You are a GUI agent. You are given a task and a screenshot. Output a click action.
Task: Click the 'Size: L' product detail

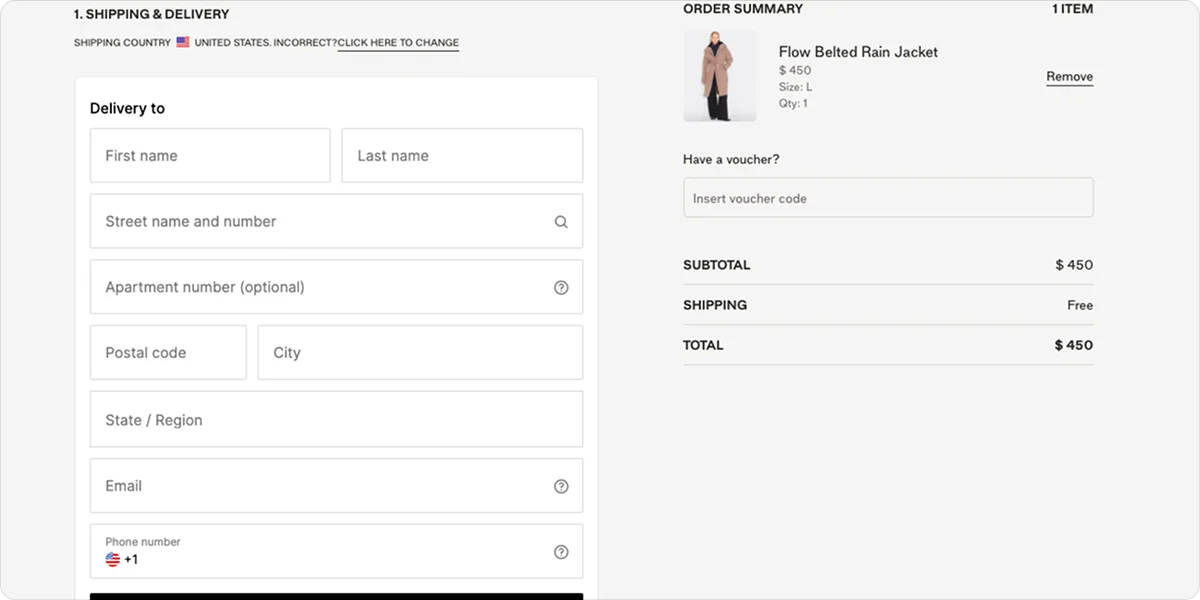(x=796, y=87)
